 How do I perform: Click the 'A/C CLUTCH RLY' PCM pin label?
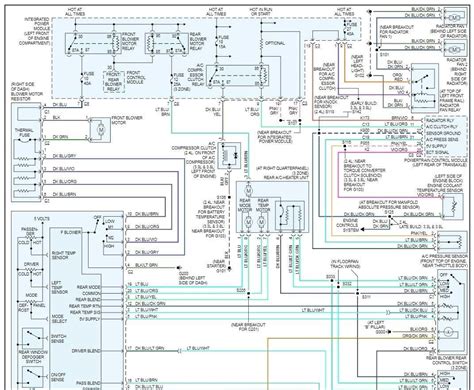point(442,127)
